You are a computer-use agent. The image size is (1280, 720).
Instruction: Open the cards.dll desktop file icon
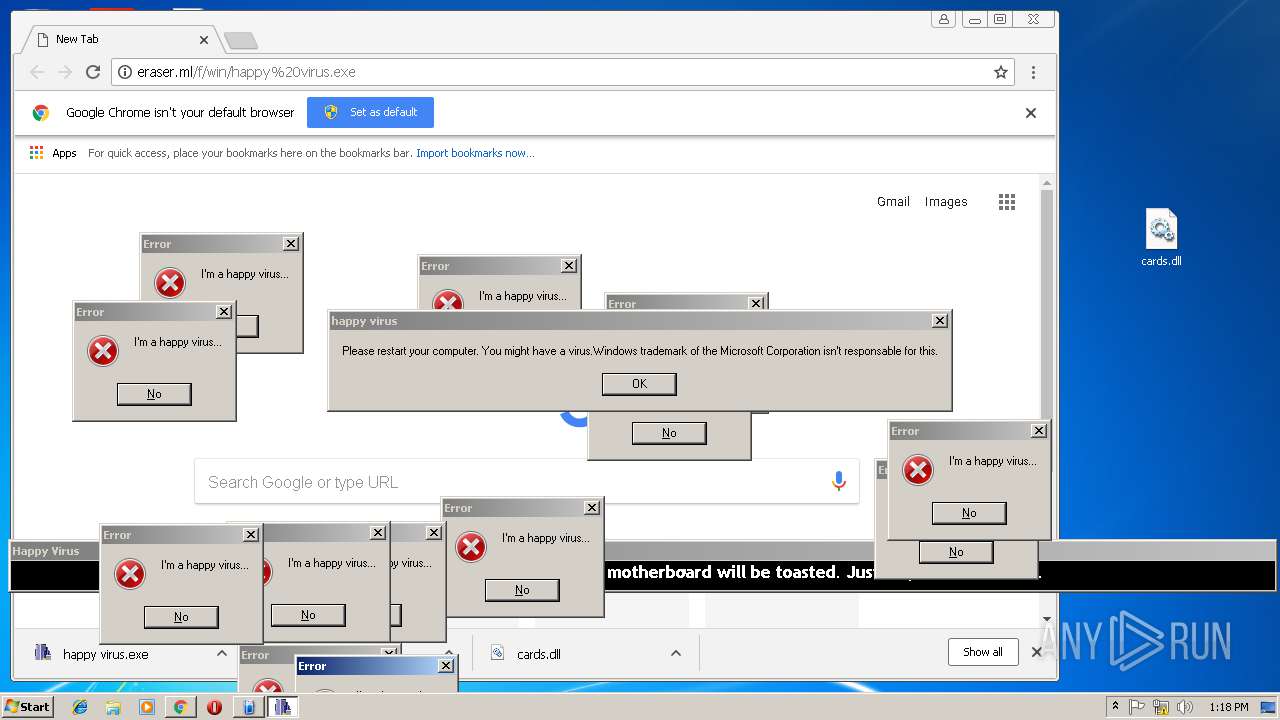(1161, 238)
